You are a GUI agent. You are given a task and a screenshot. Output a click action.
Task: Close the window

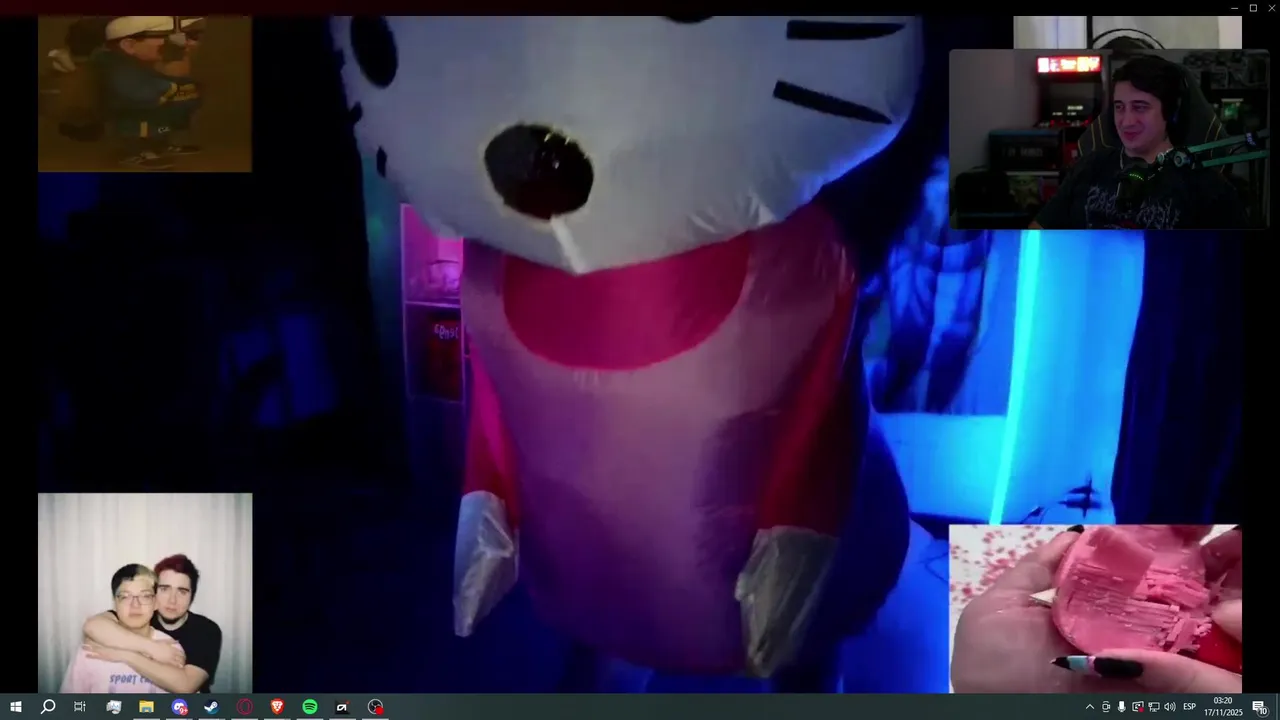[x=1271, y=8]
